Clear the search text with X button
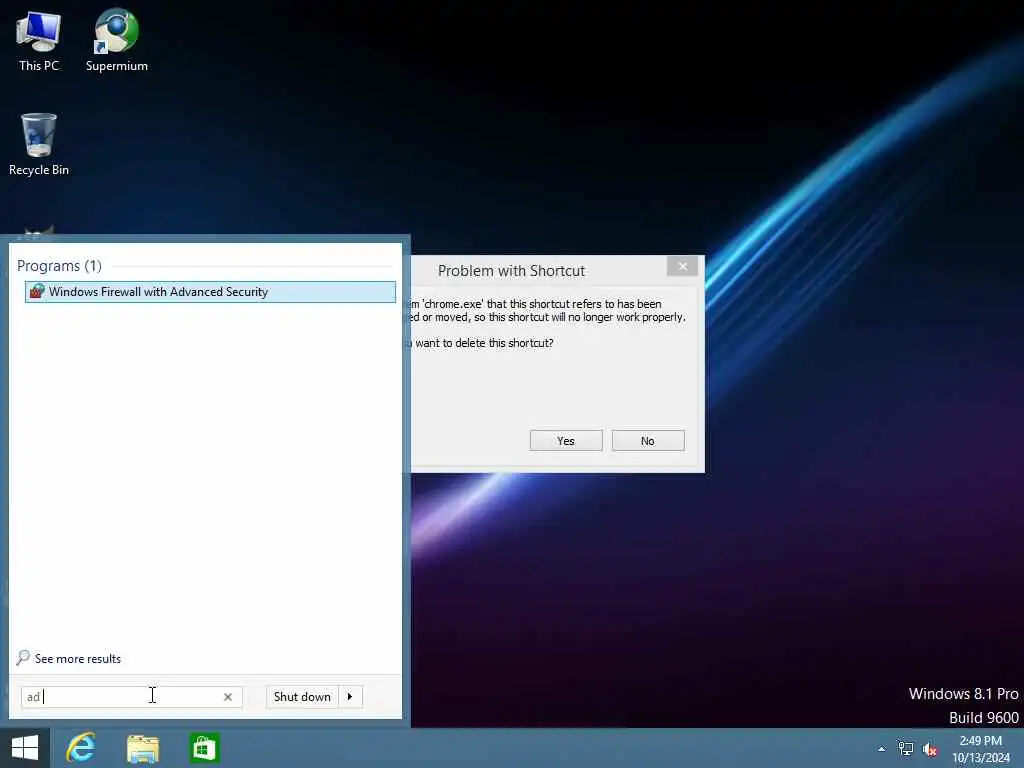The height and width of the screenshot is (768, 1024). [228, 697]
